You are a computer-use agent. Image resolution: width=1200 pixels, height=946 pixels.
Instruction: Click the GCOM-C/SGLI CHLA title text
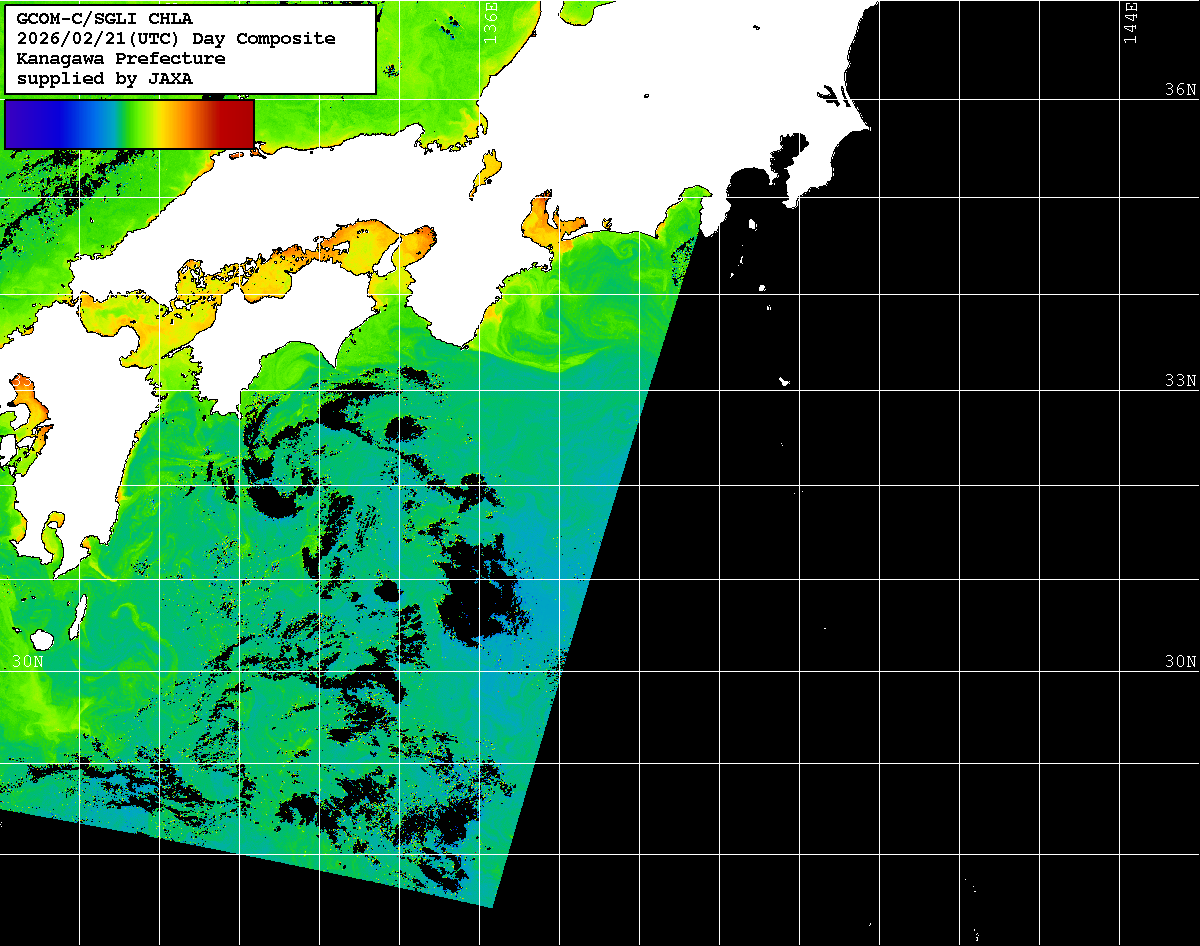tap(104, 18)
